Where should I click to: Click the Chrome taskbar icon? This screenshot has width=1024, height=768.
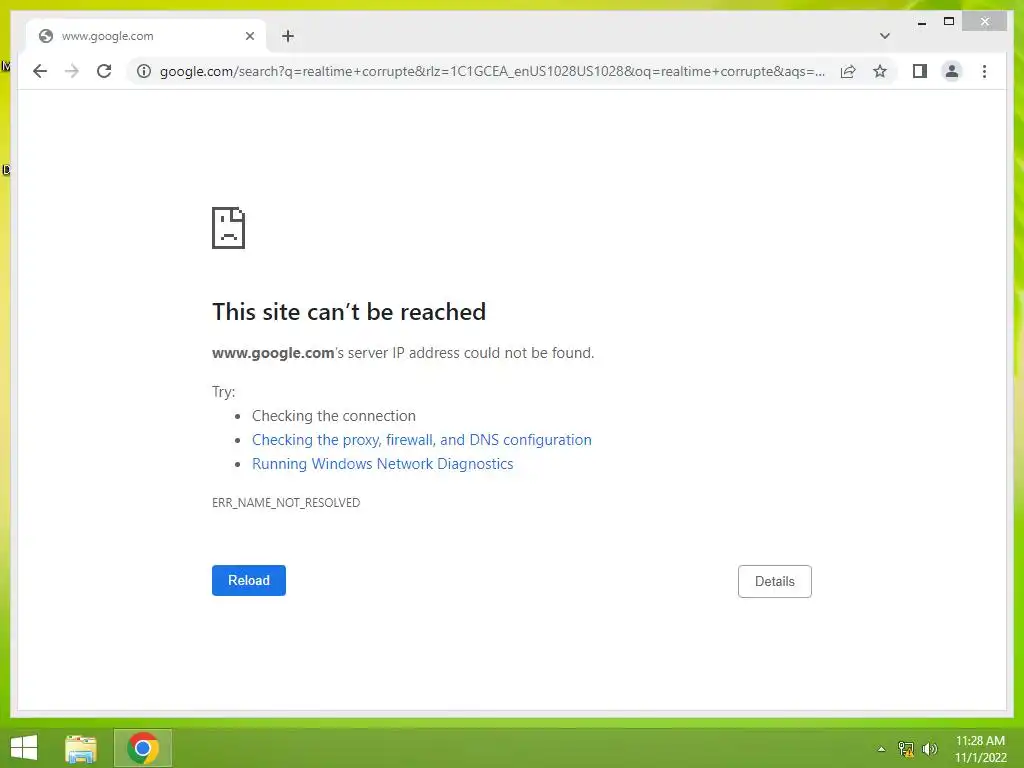click(143, 748)
